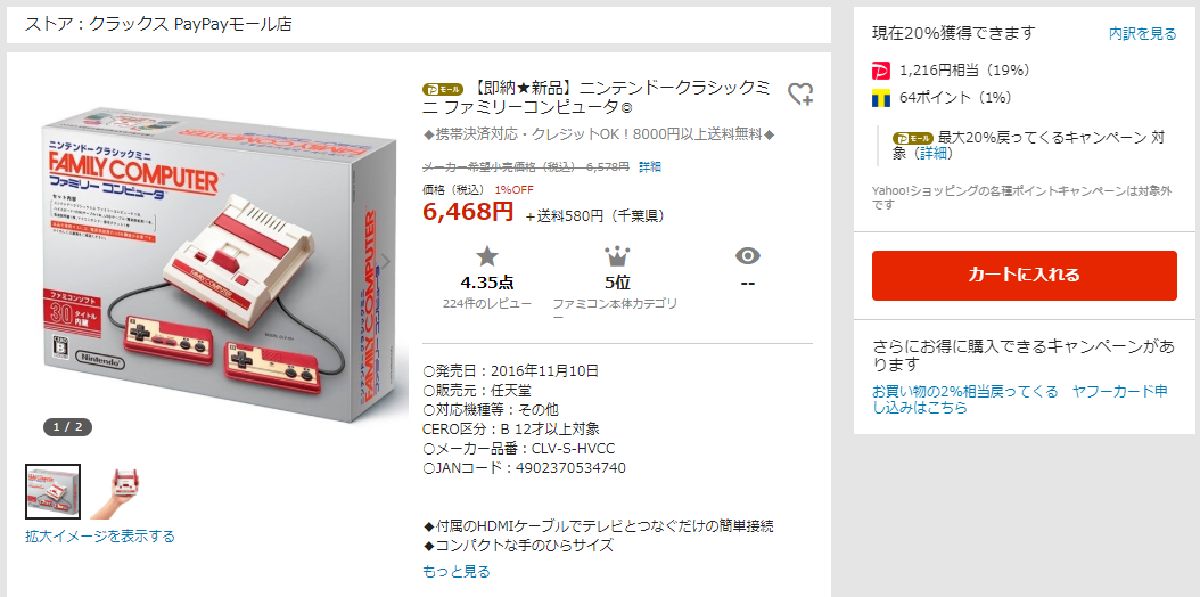Click the crown ranking icon

(617, 256)
